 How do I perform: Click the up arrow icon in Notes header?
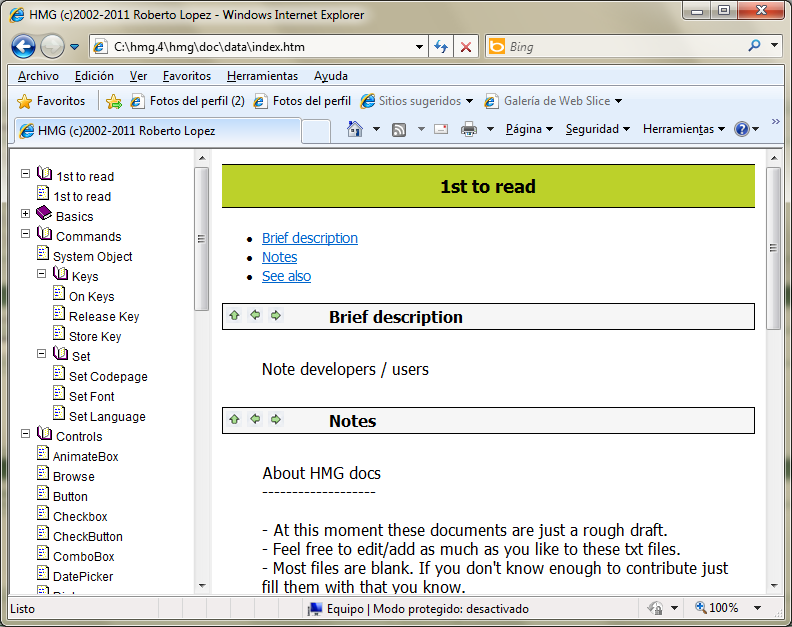(234, 419)
